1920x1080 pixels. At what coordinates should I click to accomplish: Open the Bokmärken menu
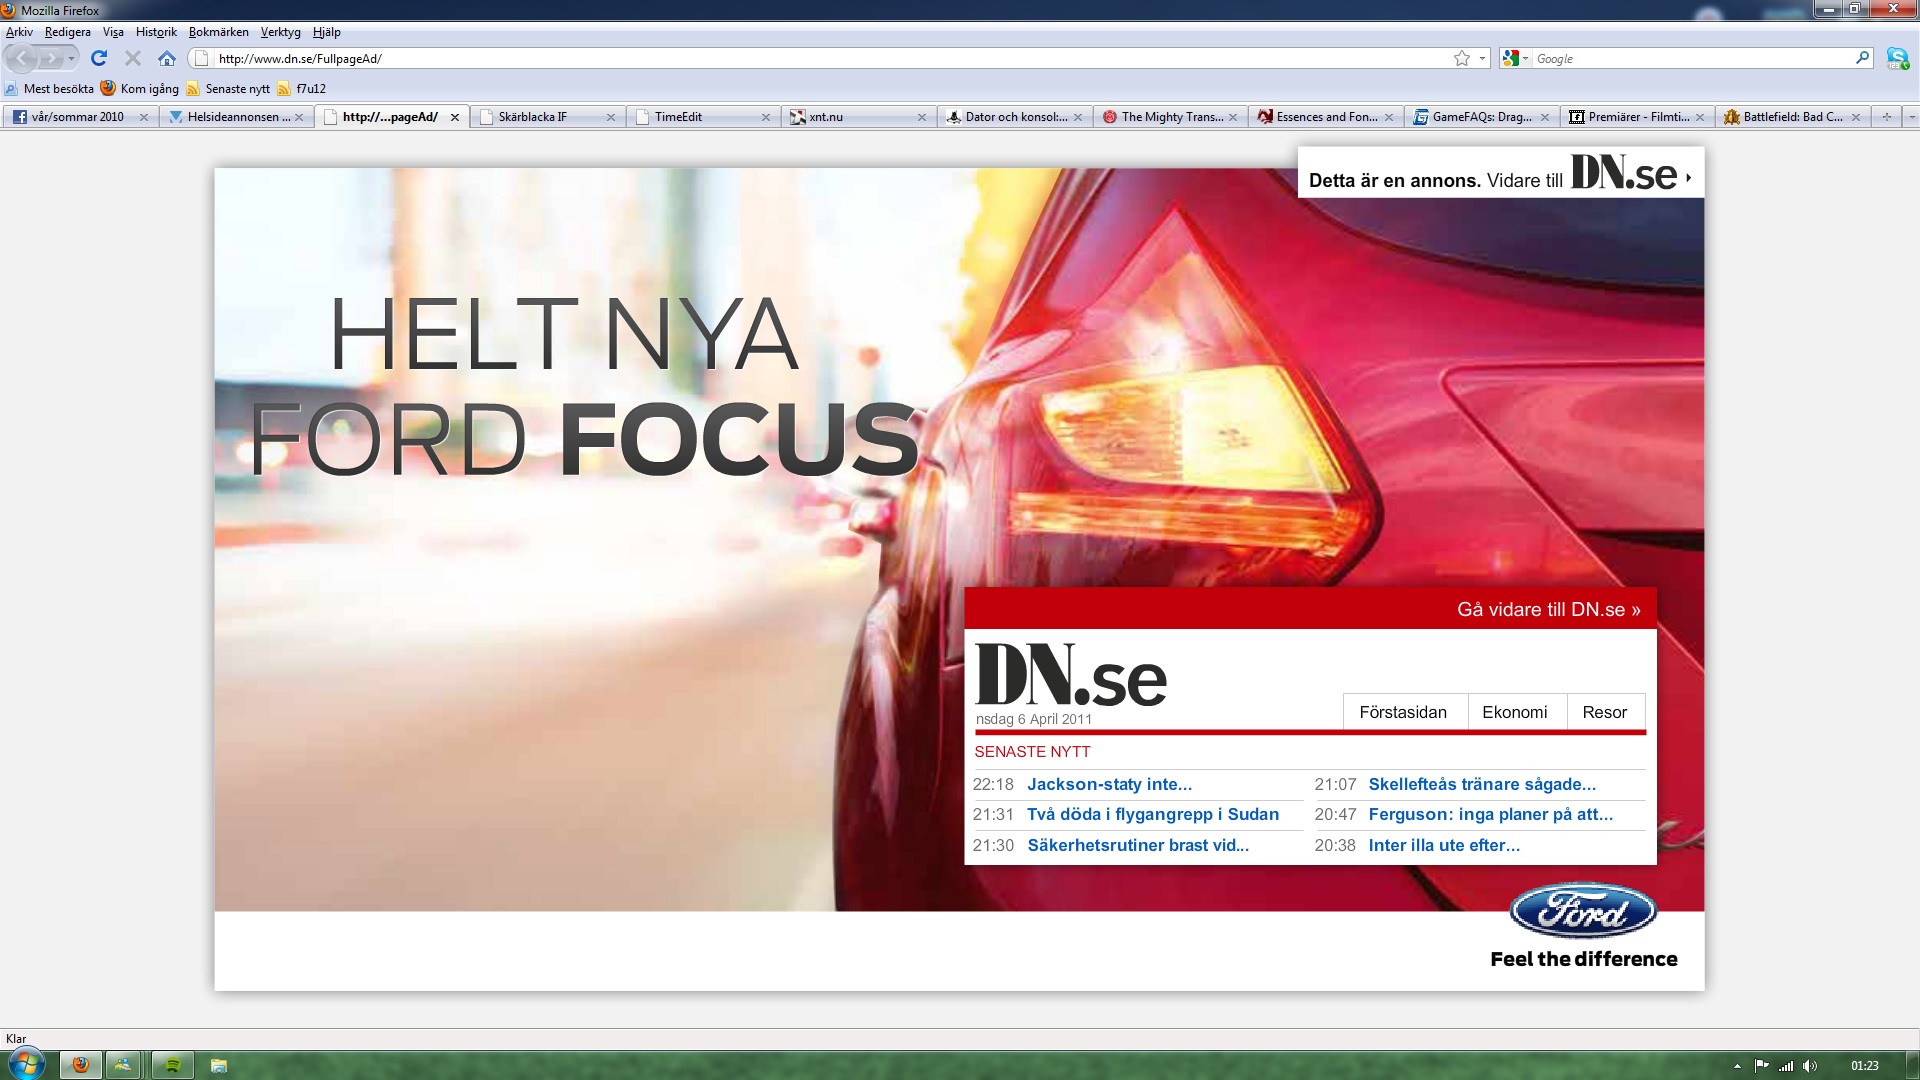coord(218,32)
